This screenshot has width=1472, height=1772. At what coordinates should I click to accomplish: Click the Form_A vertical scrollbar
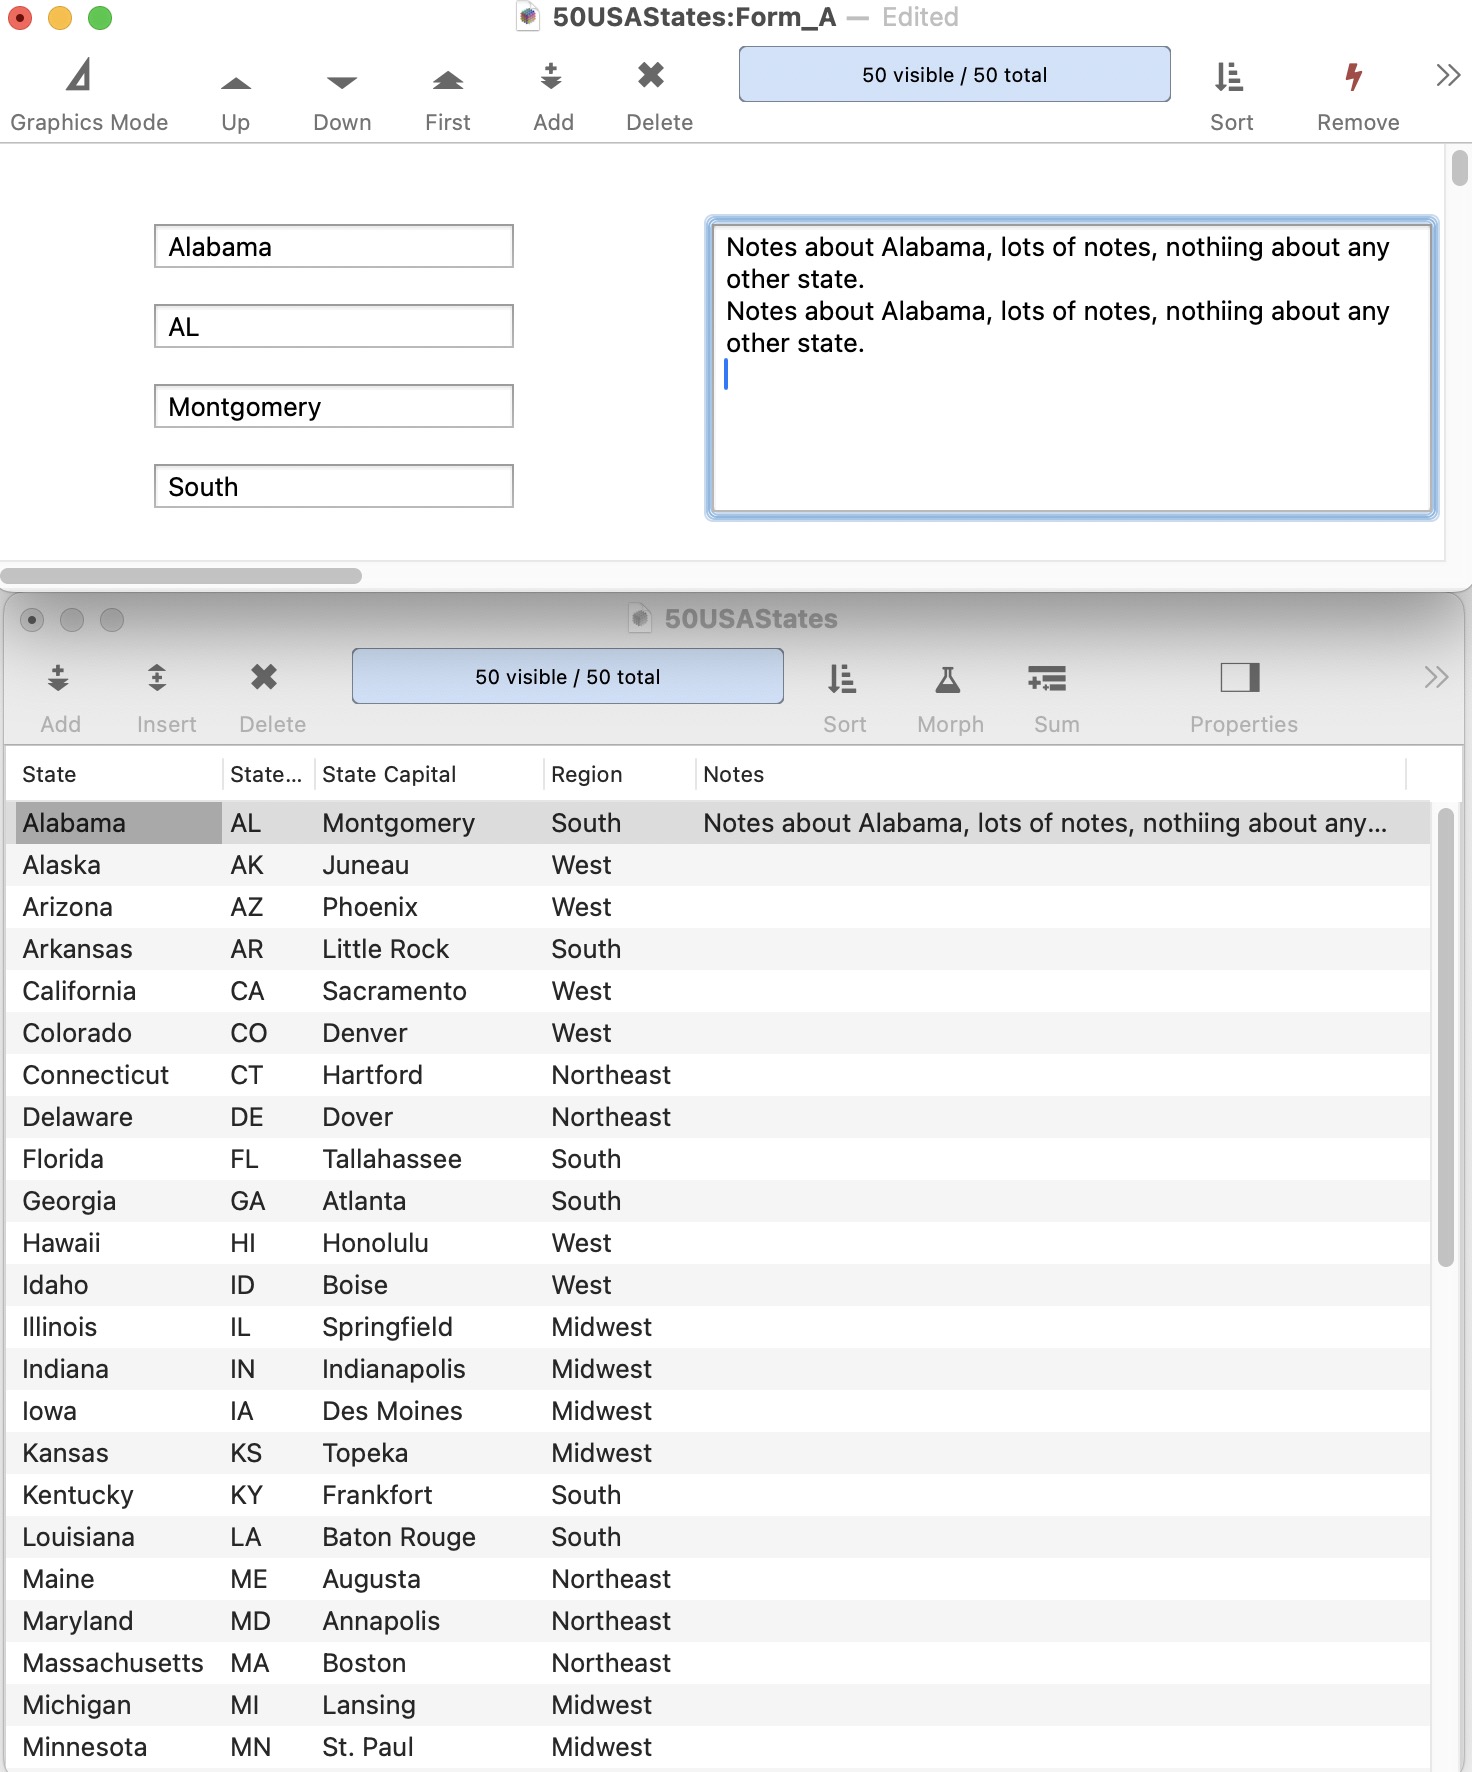tap(1459, 168)
